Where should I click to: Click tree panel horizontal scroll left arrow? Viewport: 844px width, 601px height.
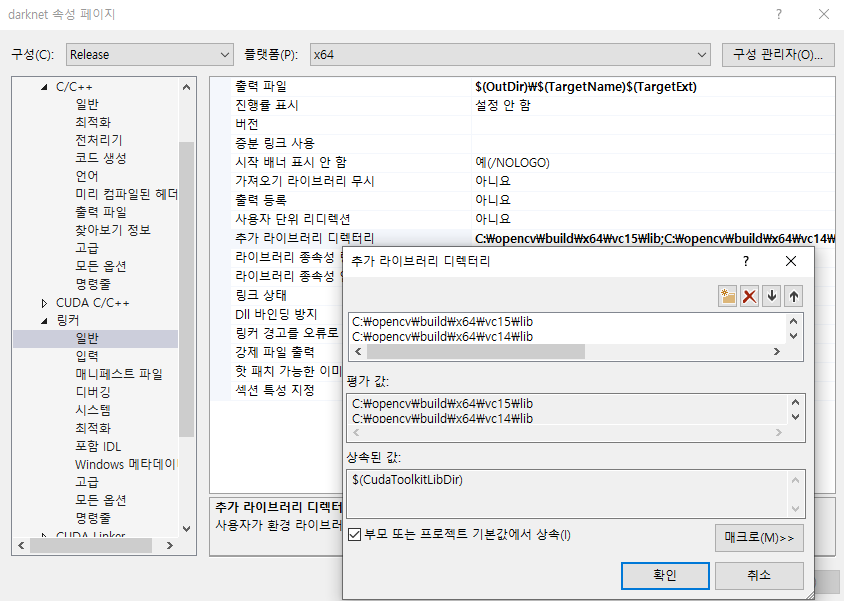[21, 546]
